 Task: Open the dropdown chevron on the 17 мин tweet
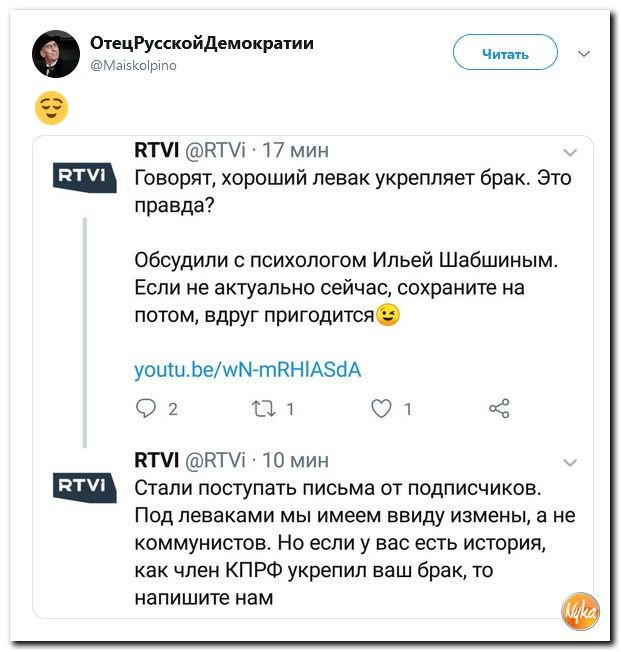pos(570,153)
